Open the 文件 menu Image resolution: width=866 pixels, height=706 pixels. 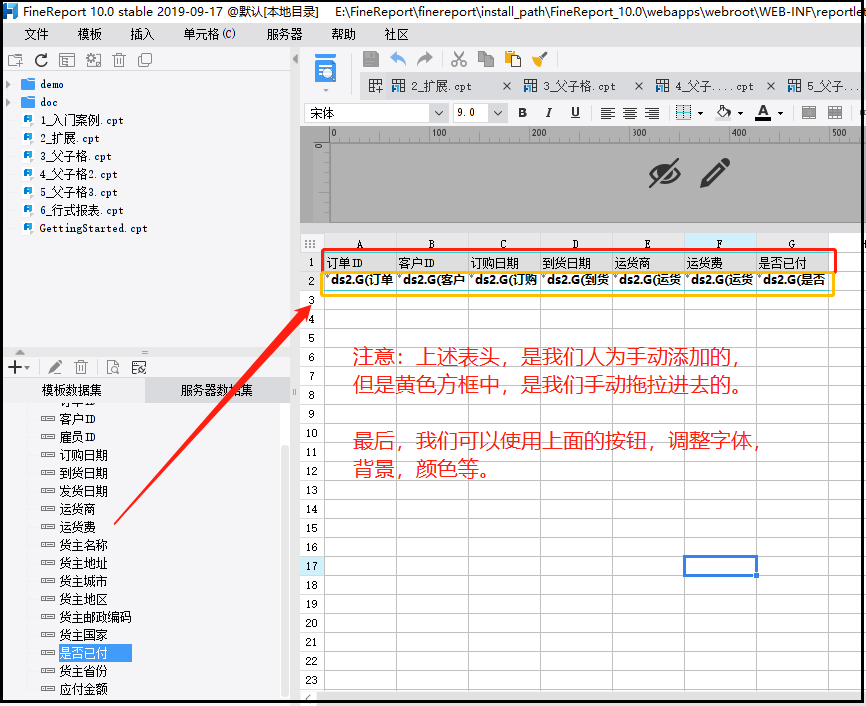pos(36,34)
